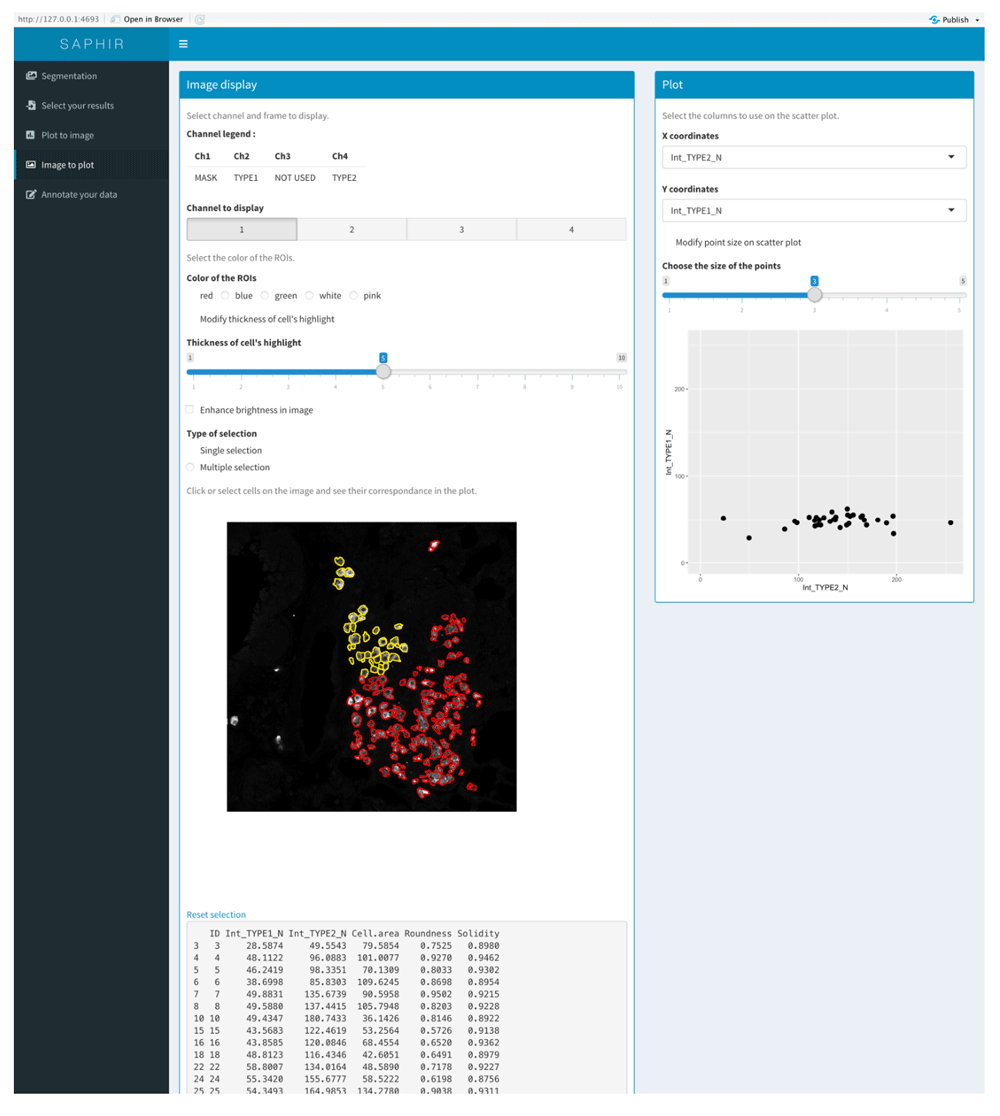1000x1116 pixels.
Task: Select the white ROI color option
Action: [x=309, y=295]
